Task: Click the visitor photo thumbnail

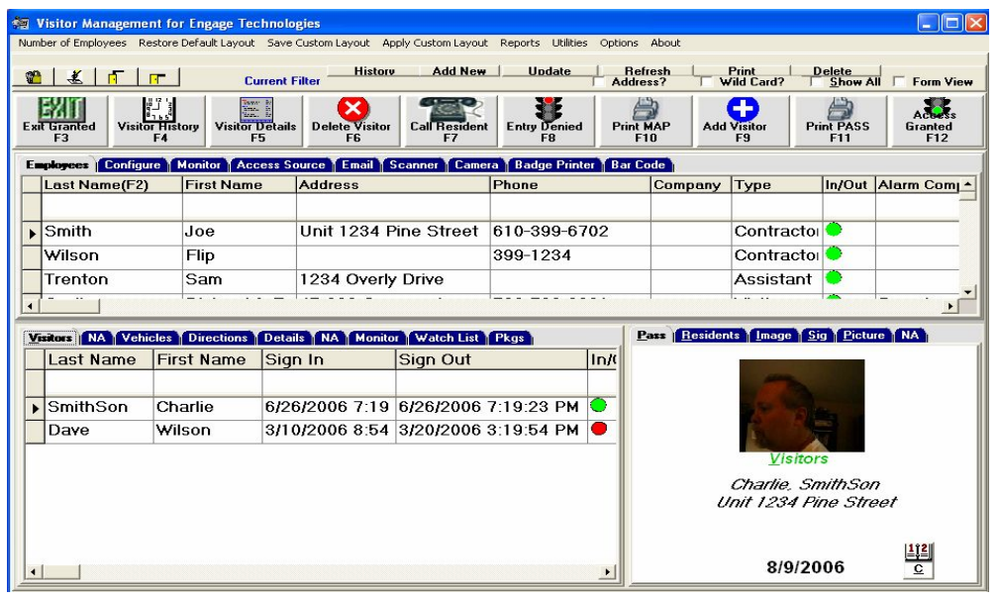Action: pos(802,405)
